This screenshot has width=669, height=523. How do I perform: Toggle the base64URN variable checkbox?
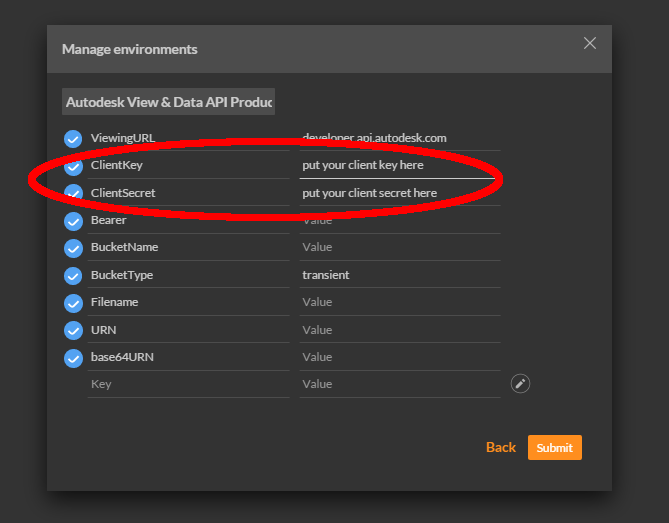pos(73,358)
